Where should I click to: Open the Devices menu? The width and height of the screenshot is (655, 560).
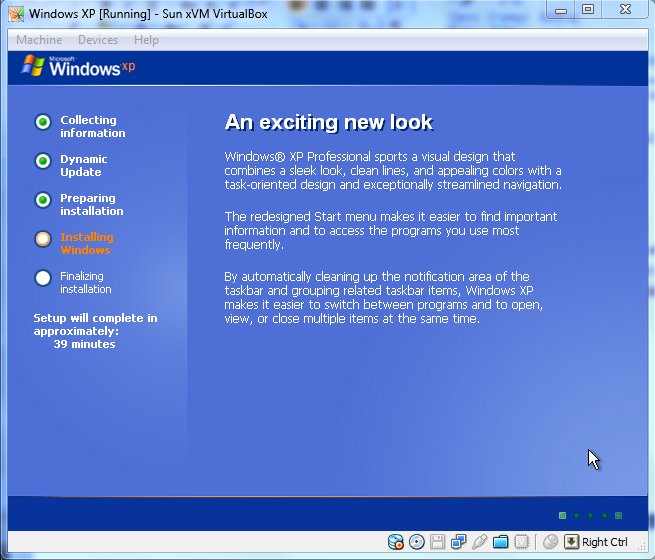[x=98, y=40]
